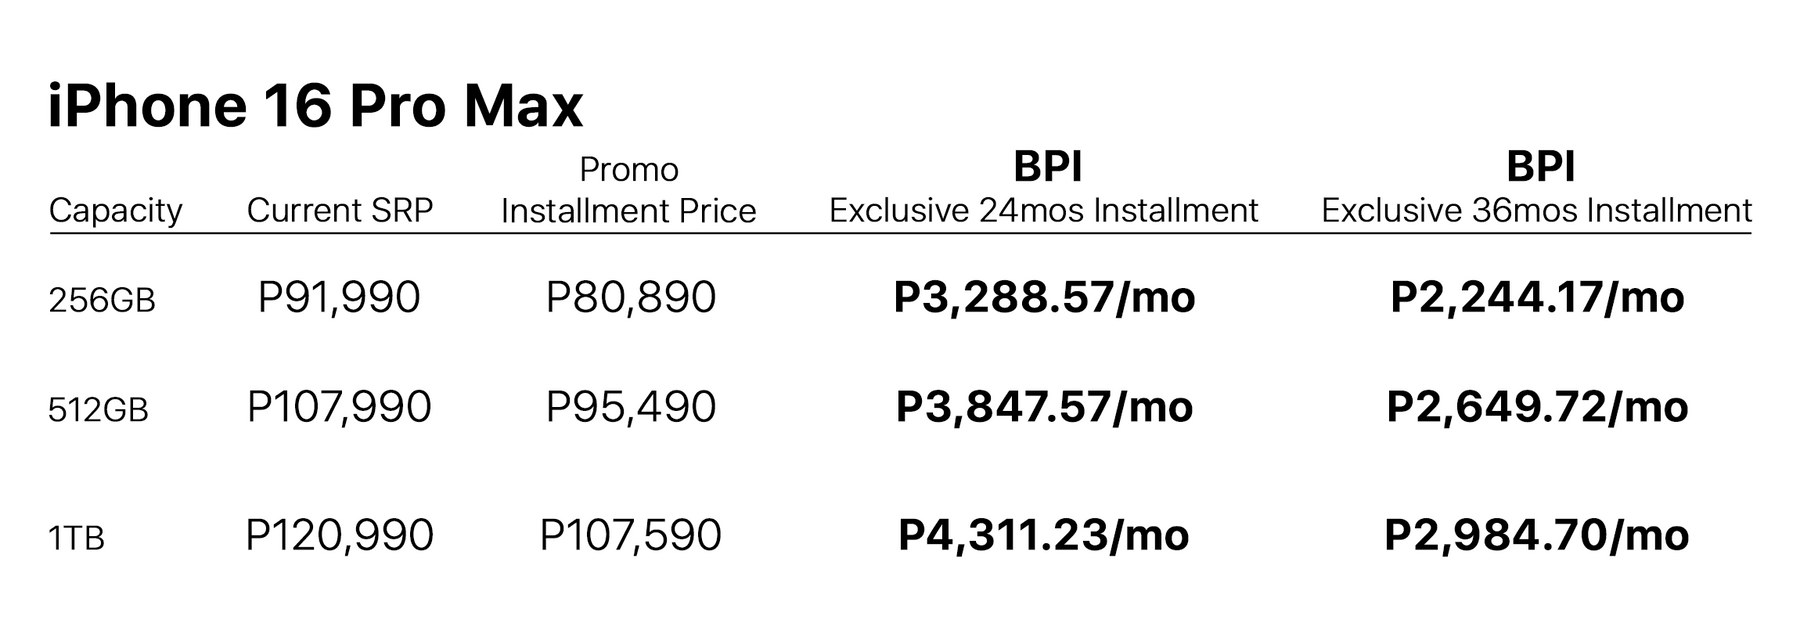
Task: Select the P2,244.17/mo installment amount
Action: [1537, 298]
